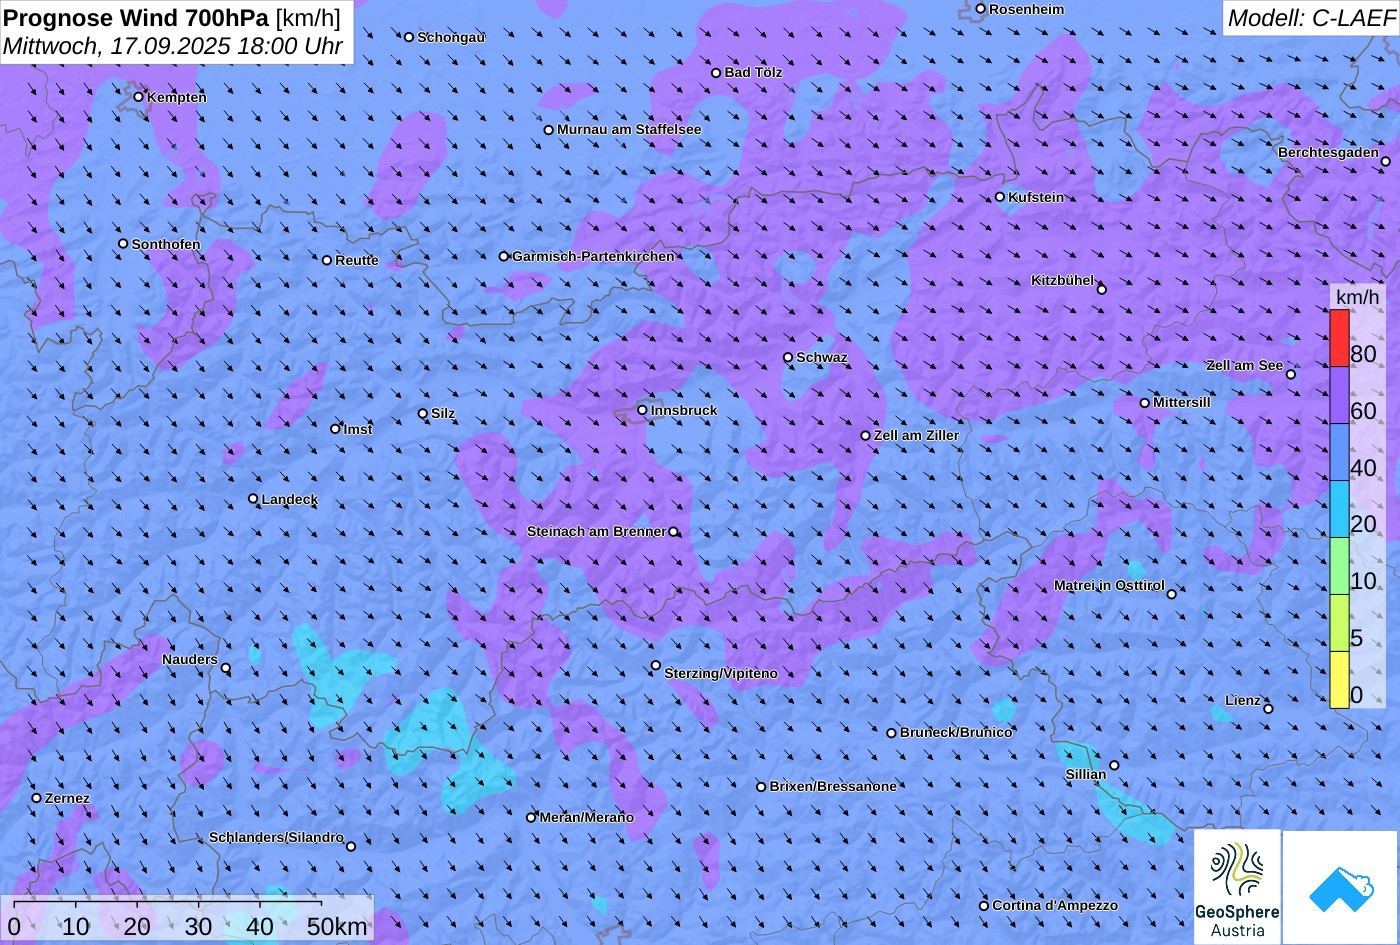Click the Kitzbühel marker dot
The width and height of the screenshot is (1400, 945).
pos(1102,289)
